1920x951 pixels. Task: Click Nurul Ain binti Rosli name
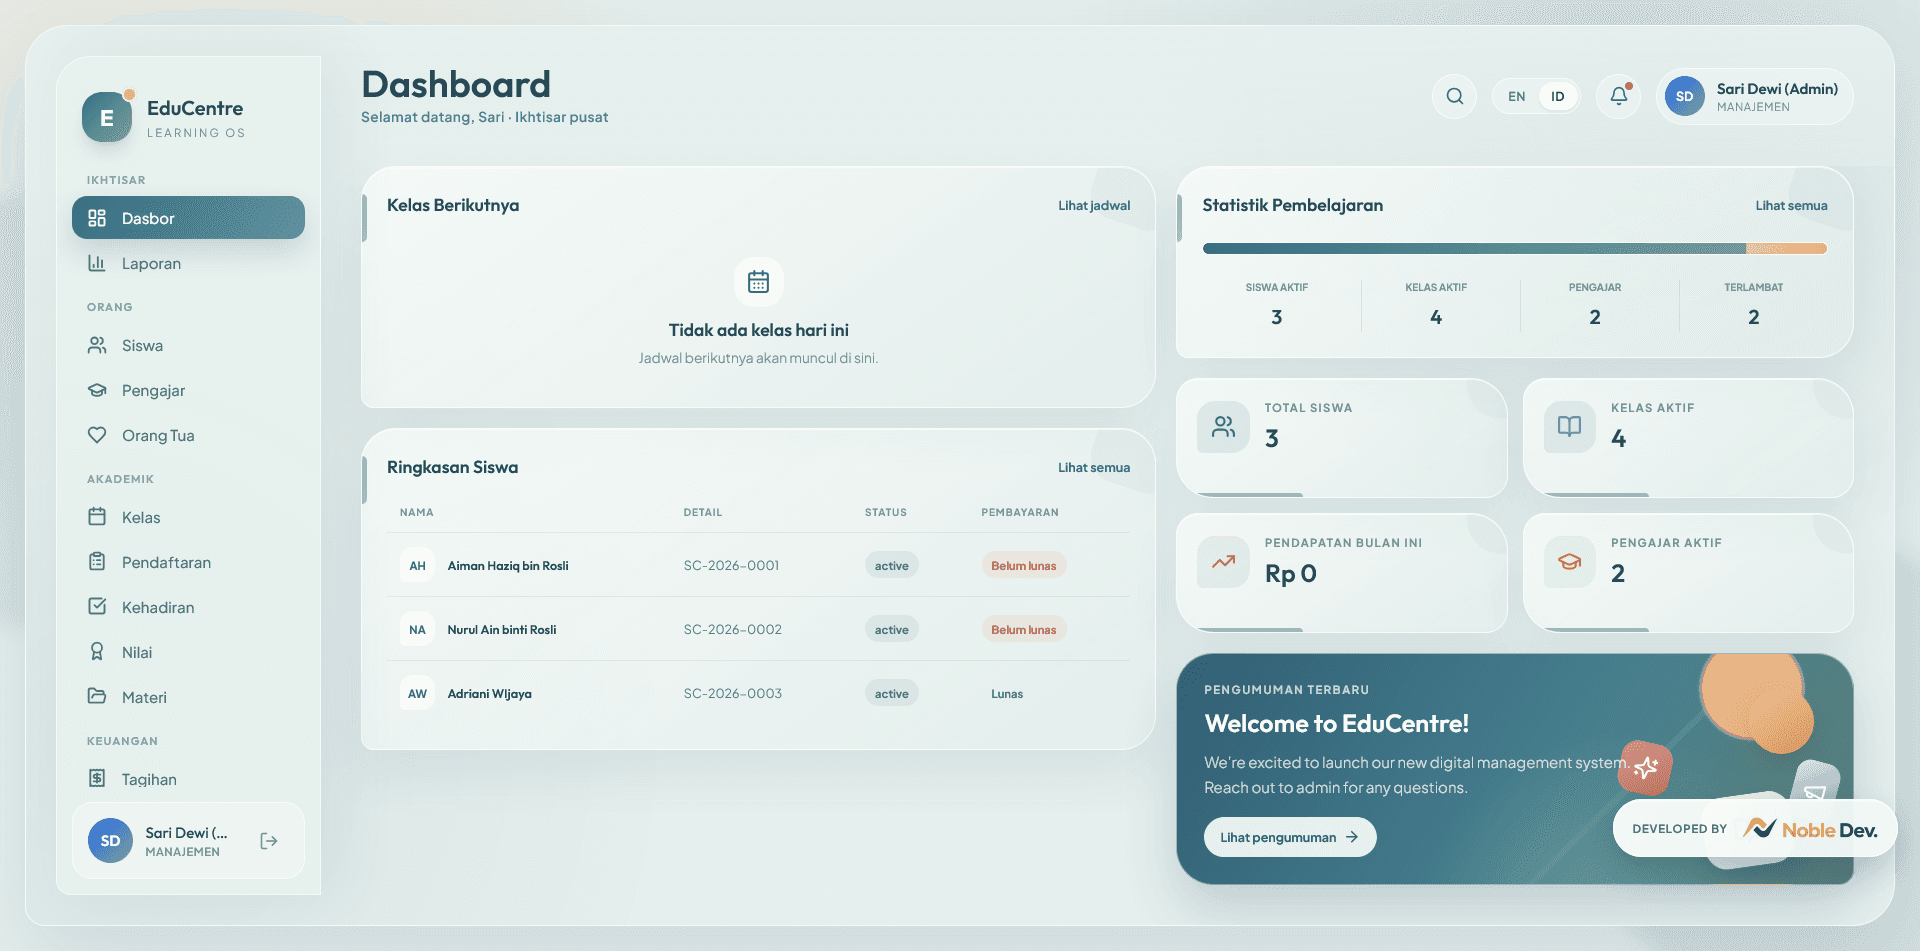502,629
